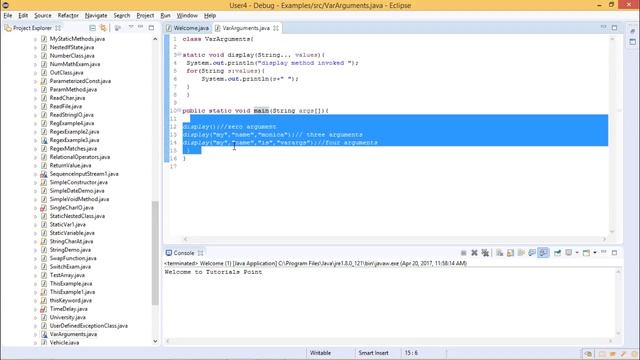Open the Source menu
The image size is (640, 360).
coord(43,16)
